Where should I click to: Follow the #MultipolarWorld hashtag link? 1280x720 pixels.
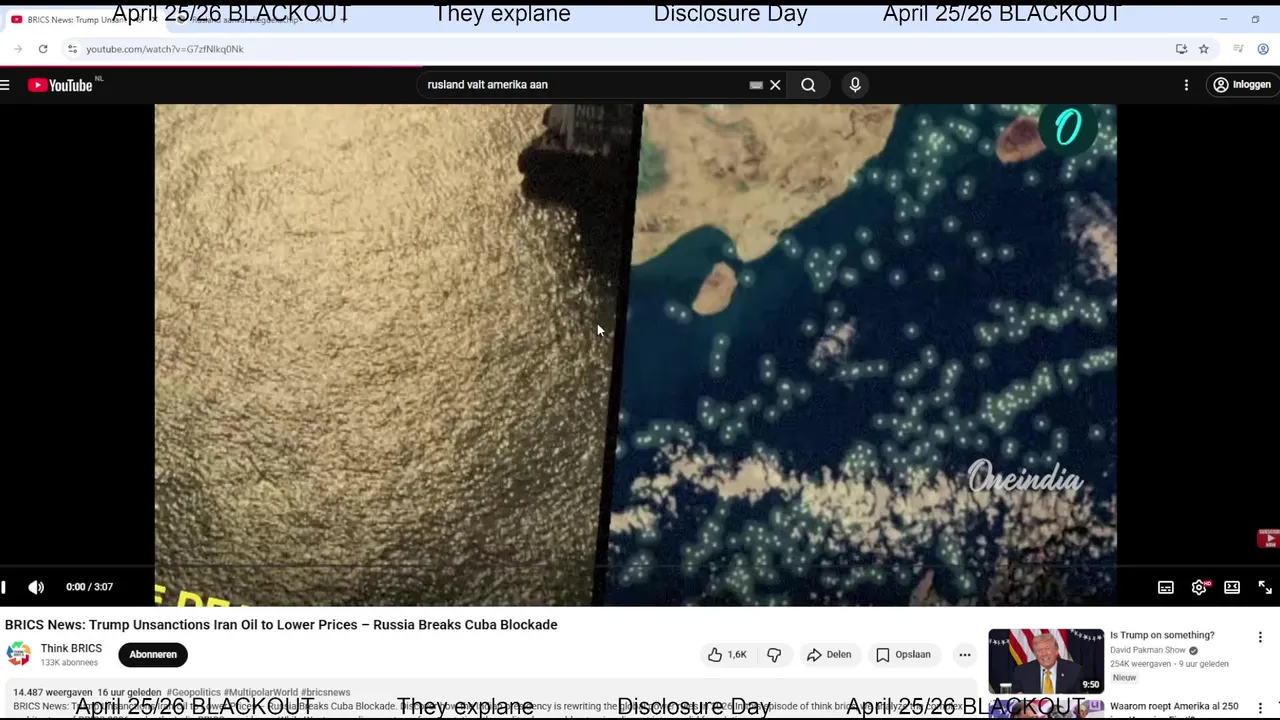tap(261, 692)
